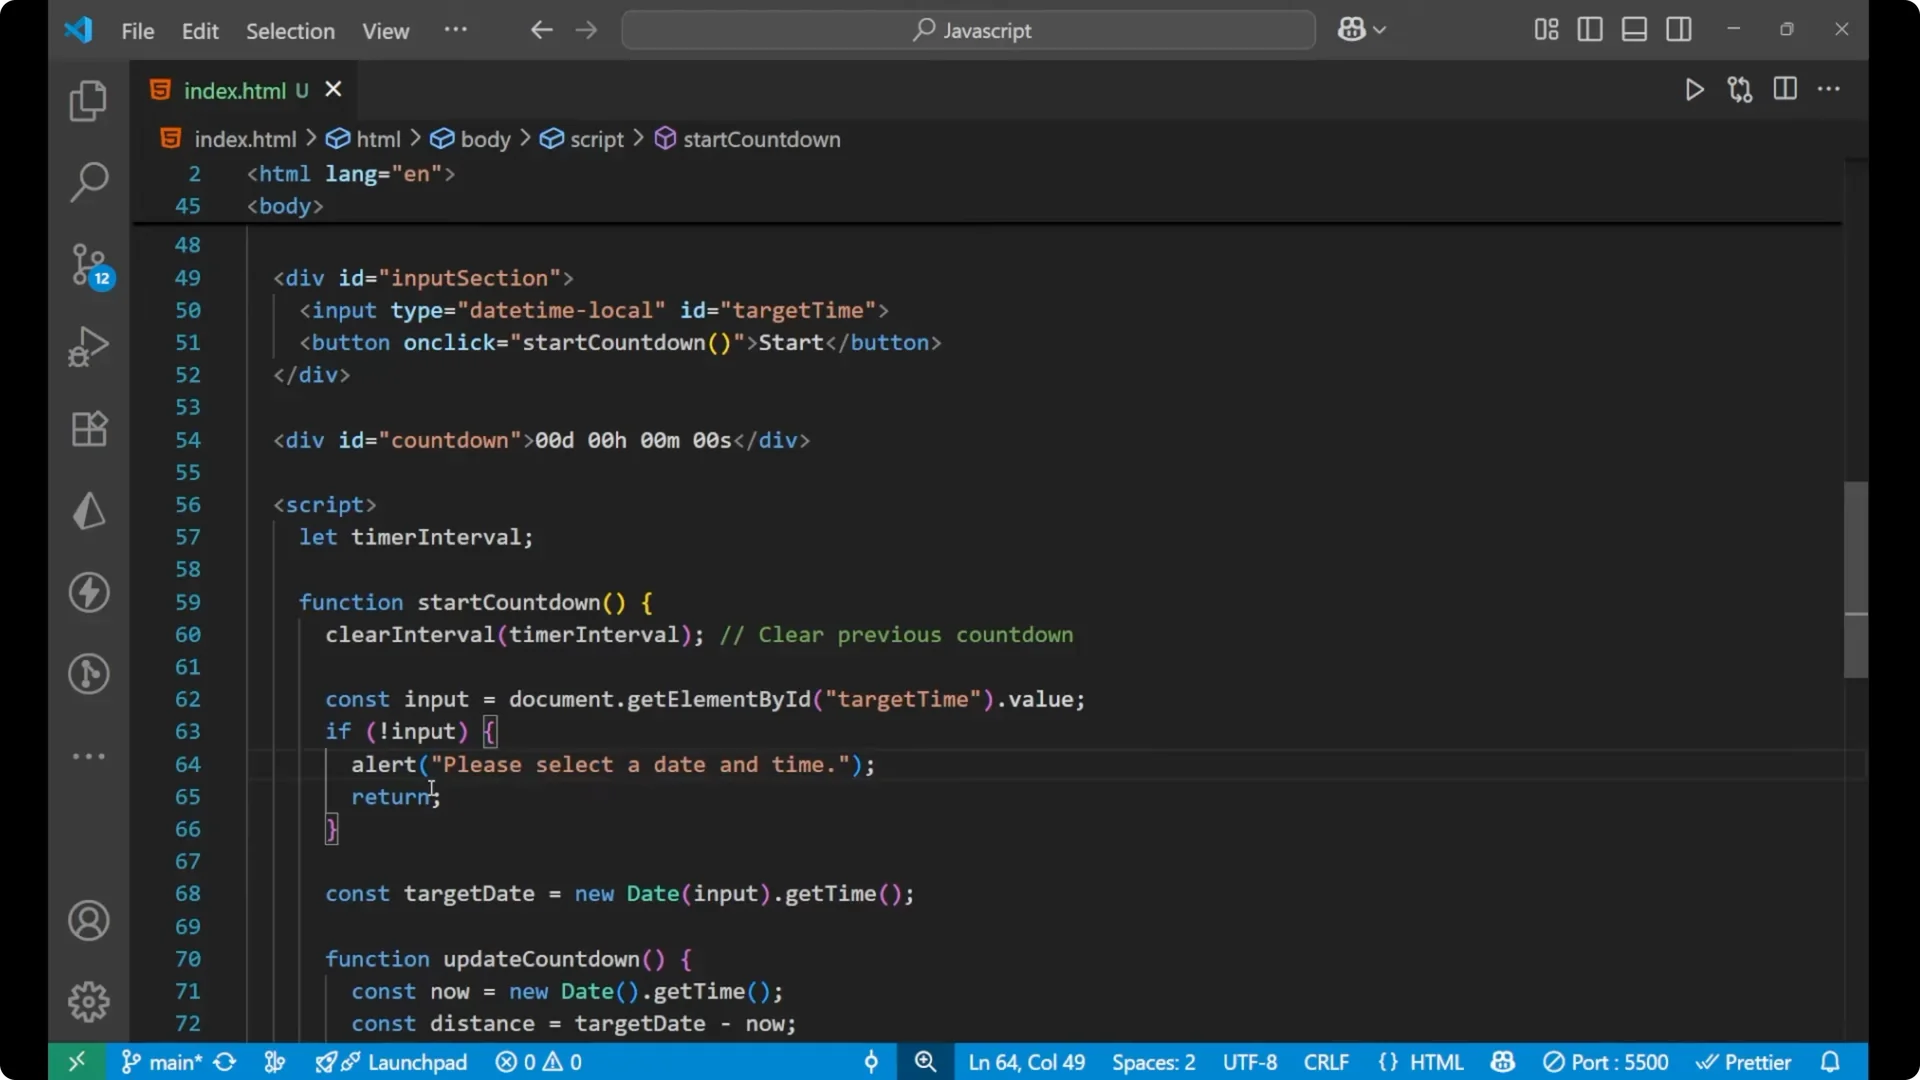Screen dimensions: 1920x1080
Task: Click Launchpad in the status bar
Action: [x=406, y=1062]
